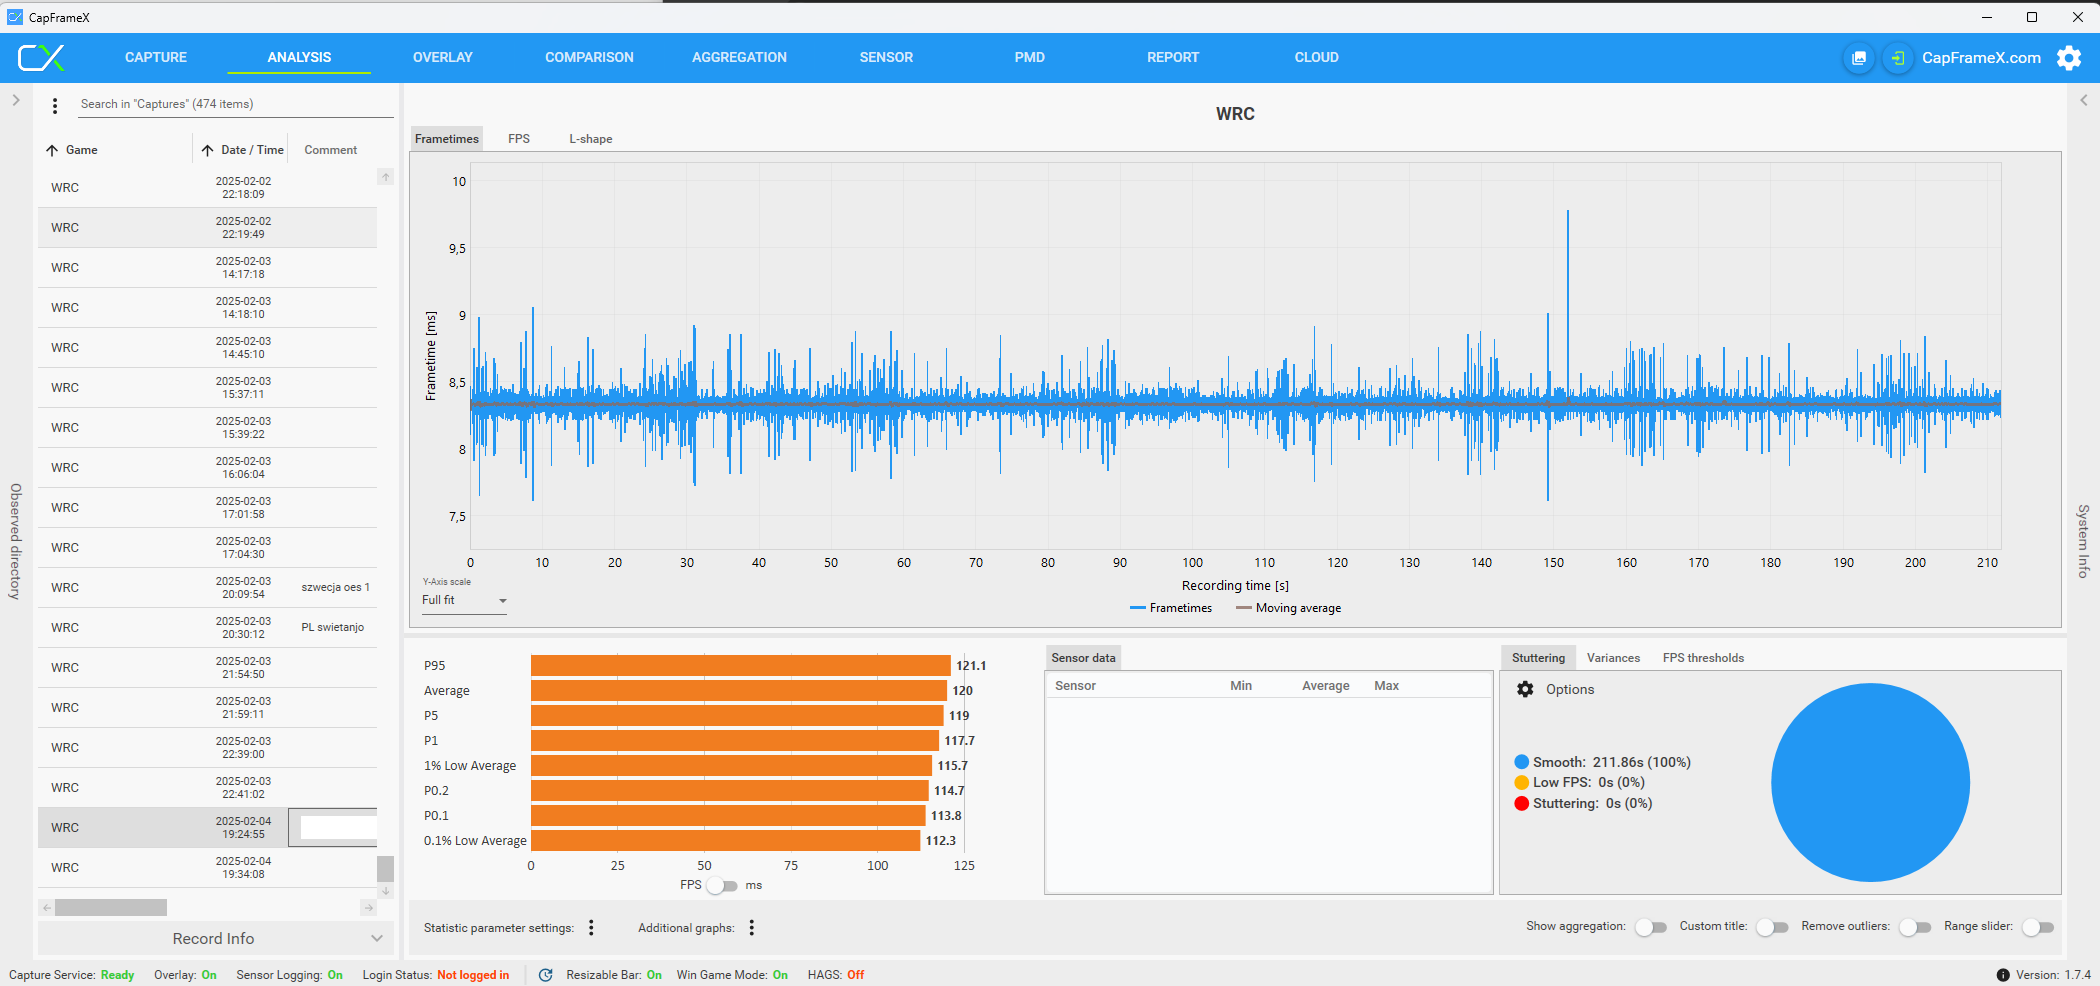
Task: Click the login icon beside CapFrameX.com
Action: (x=1897, y=58)
